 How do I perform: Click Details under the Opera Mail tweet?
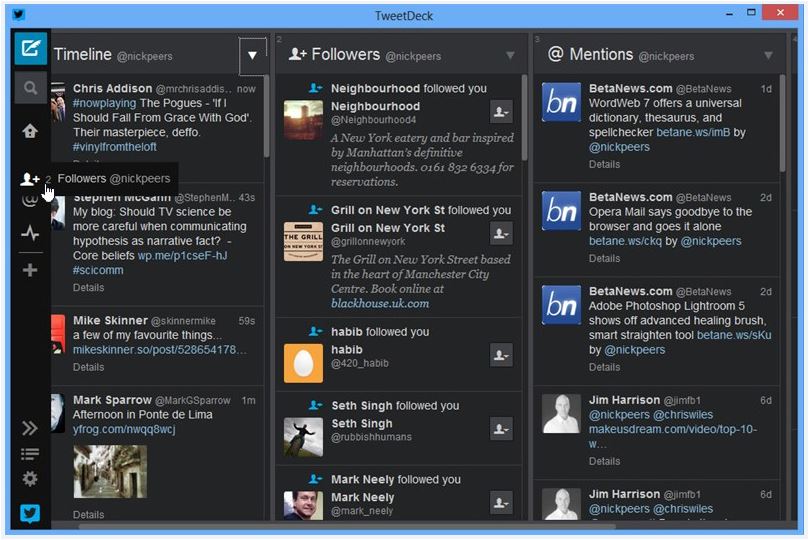[605, 258]
